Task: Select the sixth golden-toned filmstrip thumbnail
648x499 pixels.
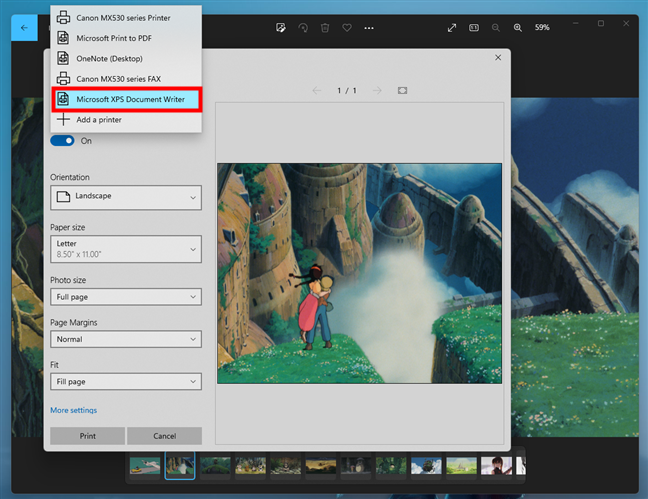Action: pos(321,466)
